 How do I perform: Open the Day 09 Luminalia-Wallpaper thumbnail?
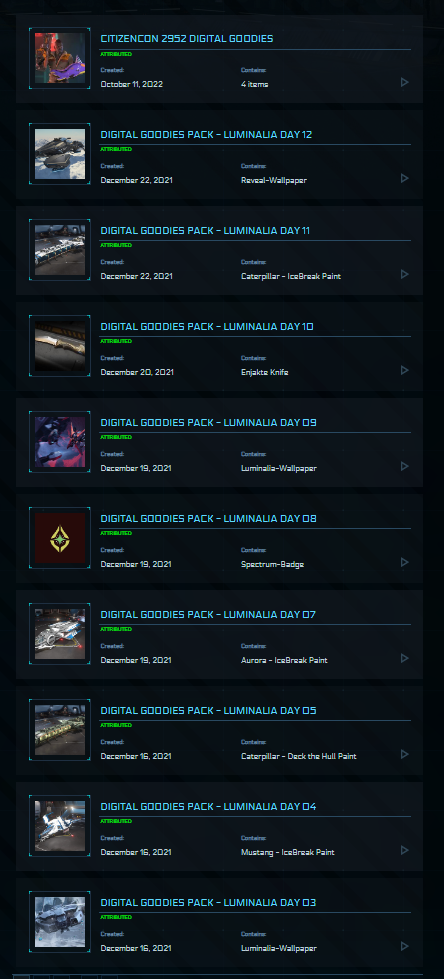click(x=60, y=442)
